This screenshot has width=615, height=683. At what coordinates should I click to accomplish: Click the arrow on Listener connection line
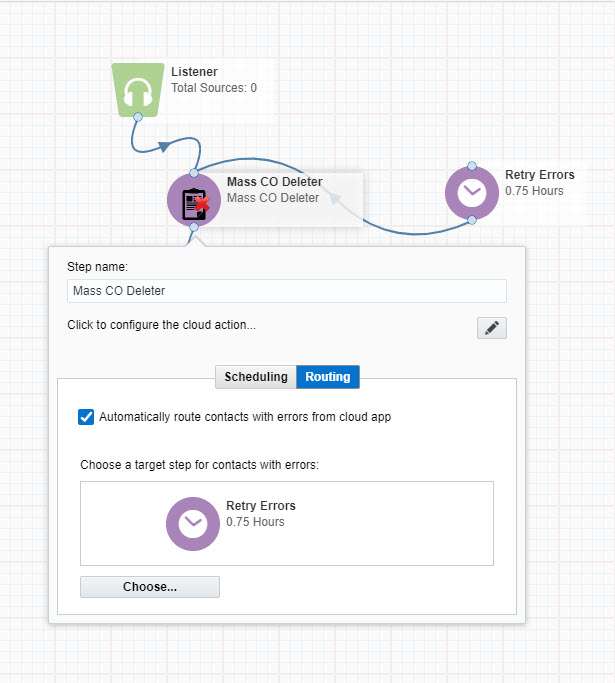click(x=163, y=146)
